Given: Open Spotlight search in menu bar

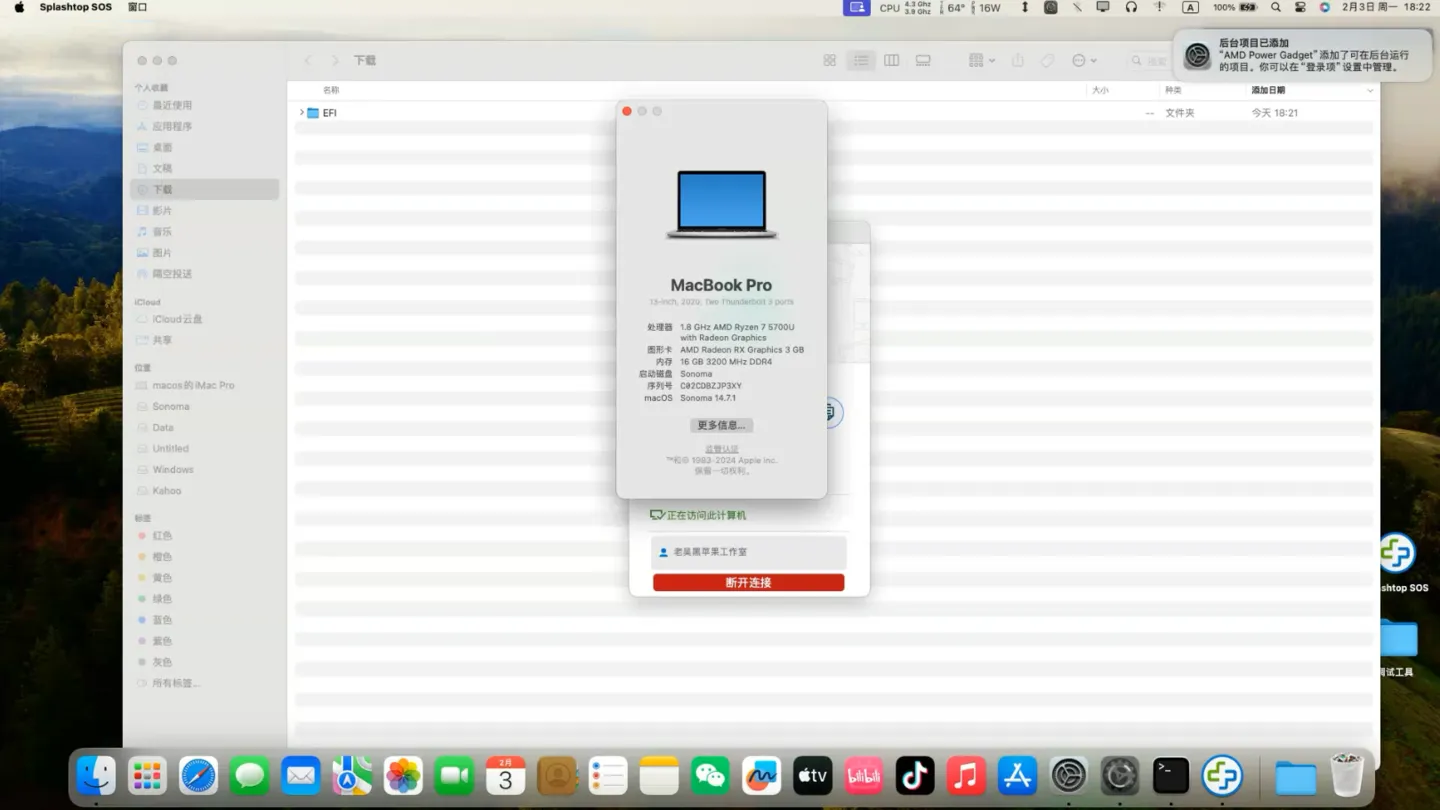Looking at the screenshot, I should click(x=1275, y=7).
